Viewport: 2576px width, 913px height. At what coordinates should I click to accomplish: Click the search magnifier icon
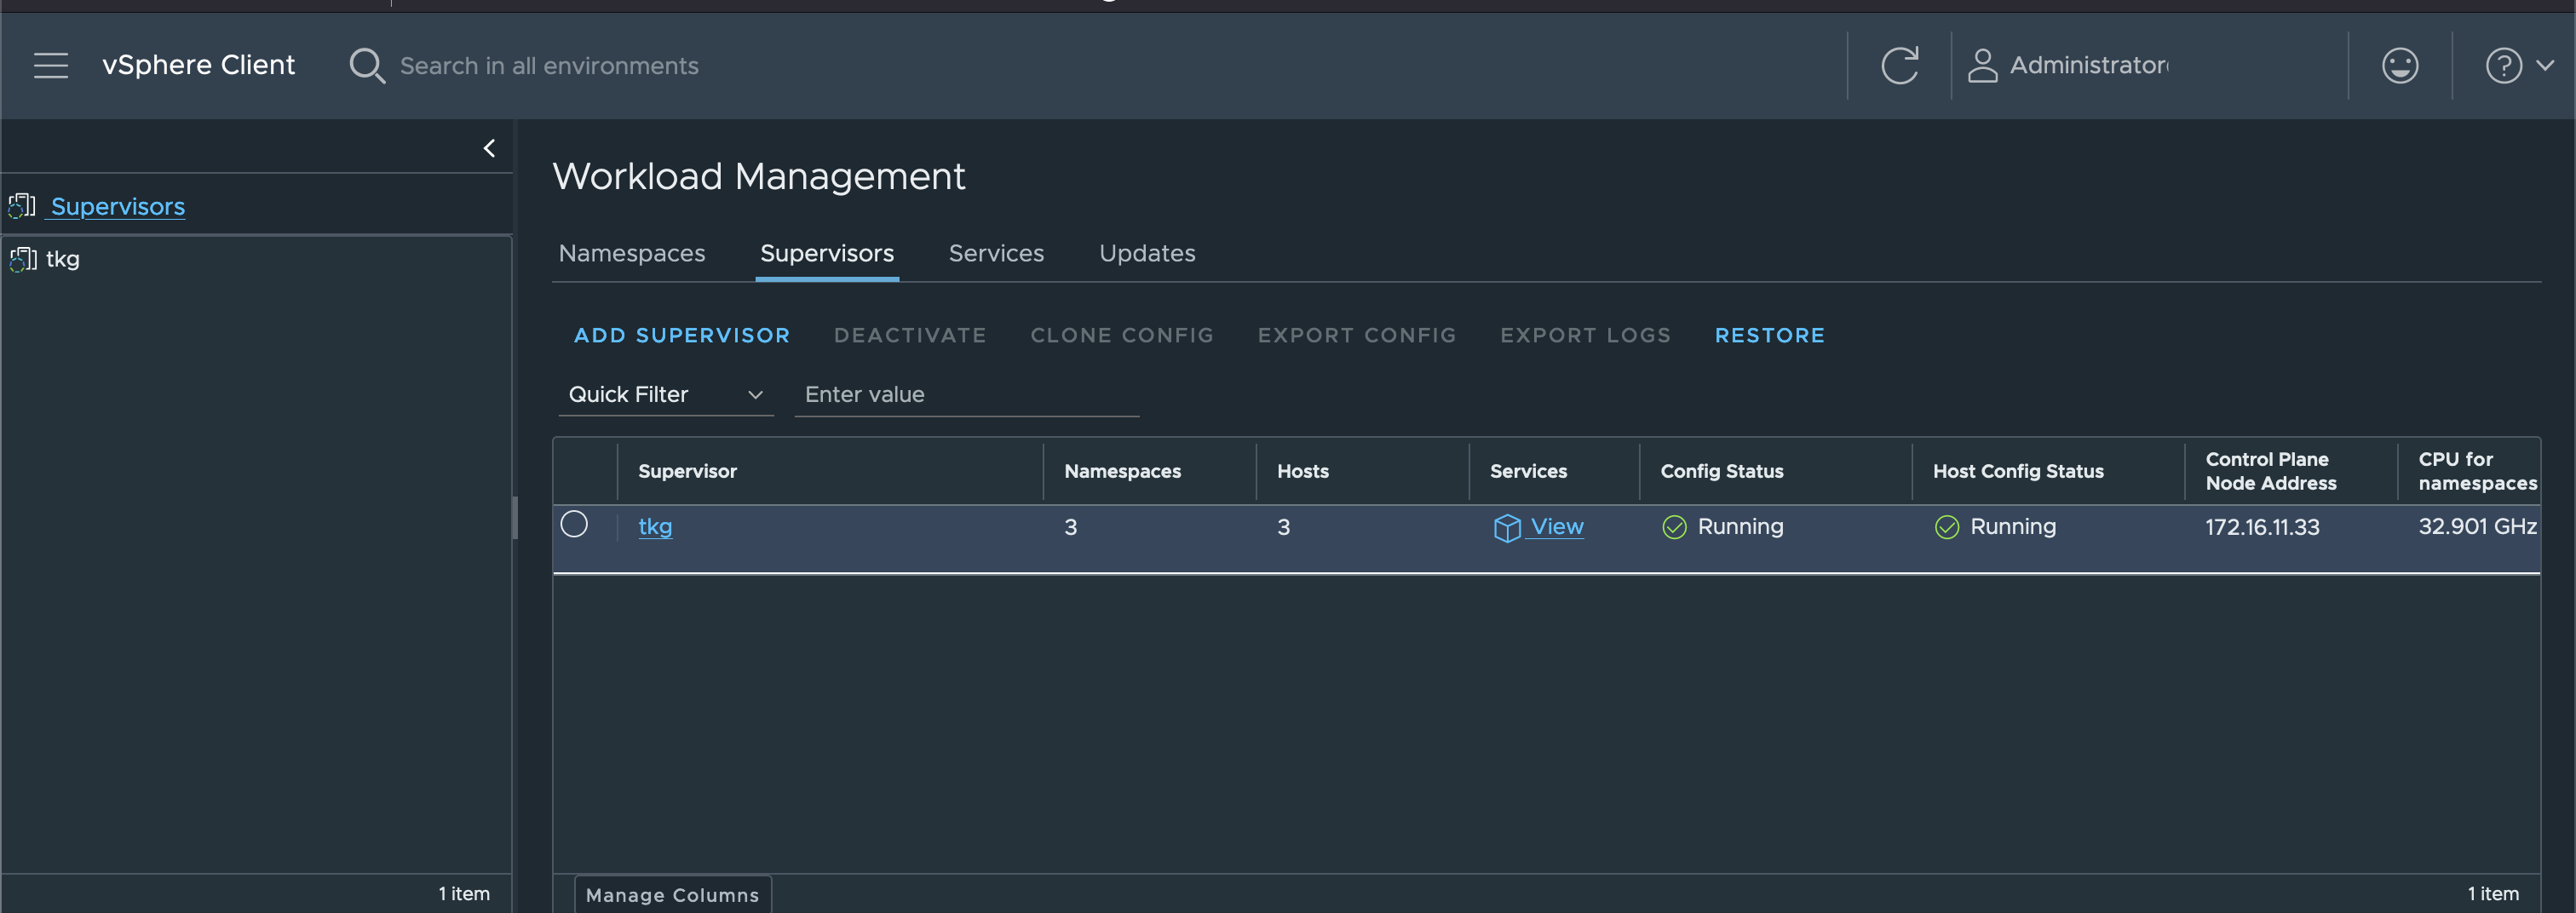366,66
